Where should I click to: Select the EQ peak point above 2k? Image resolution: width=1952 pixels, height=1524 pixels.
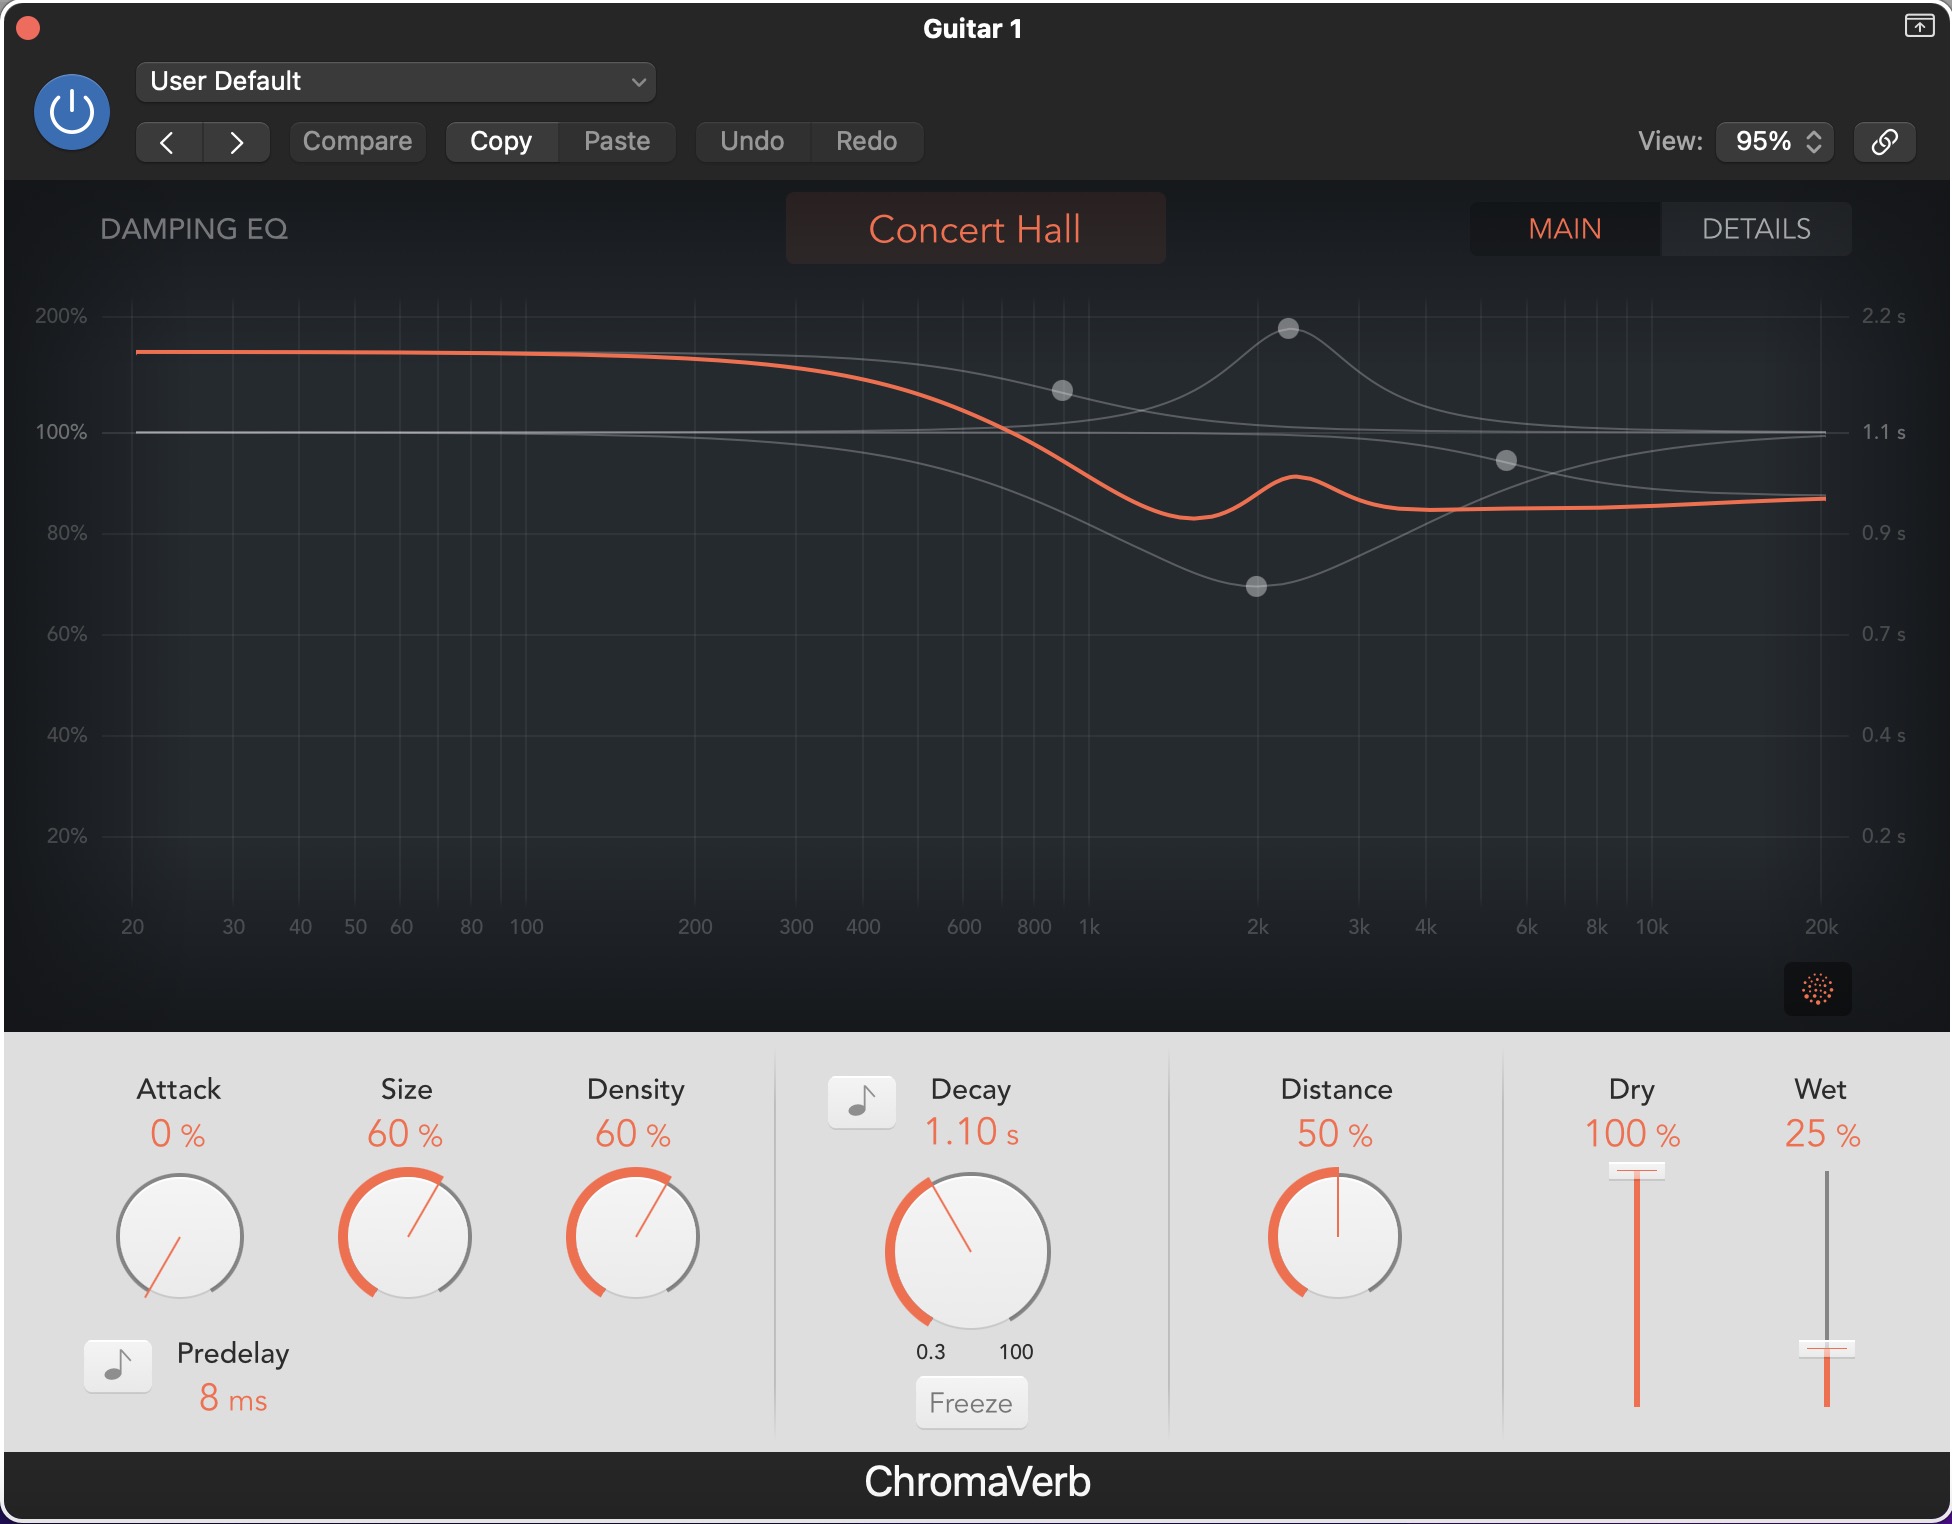[x=1288, y=328]
